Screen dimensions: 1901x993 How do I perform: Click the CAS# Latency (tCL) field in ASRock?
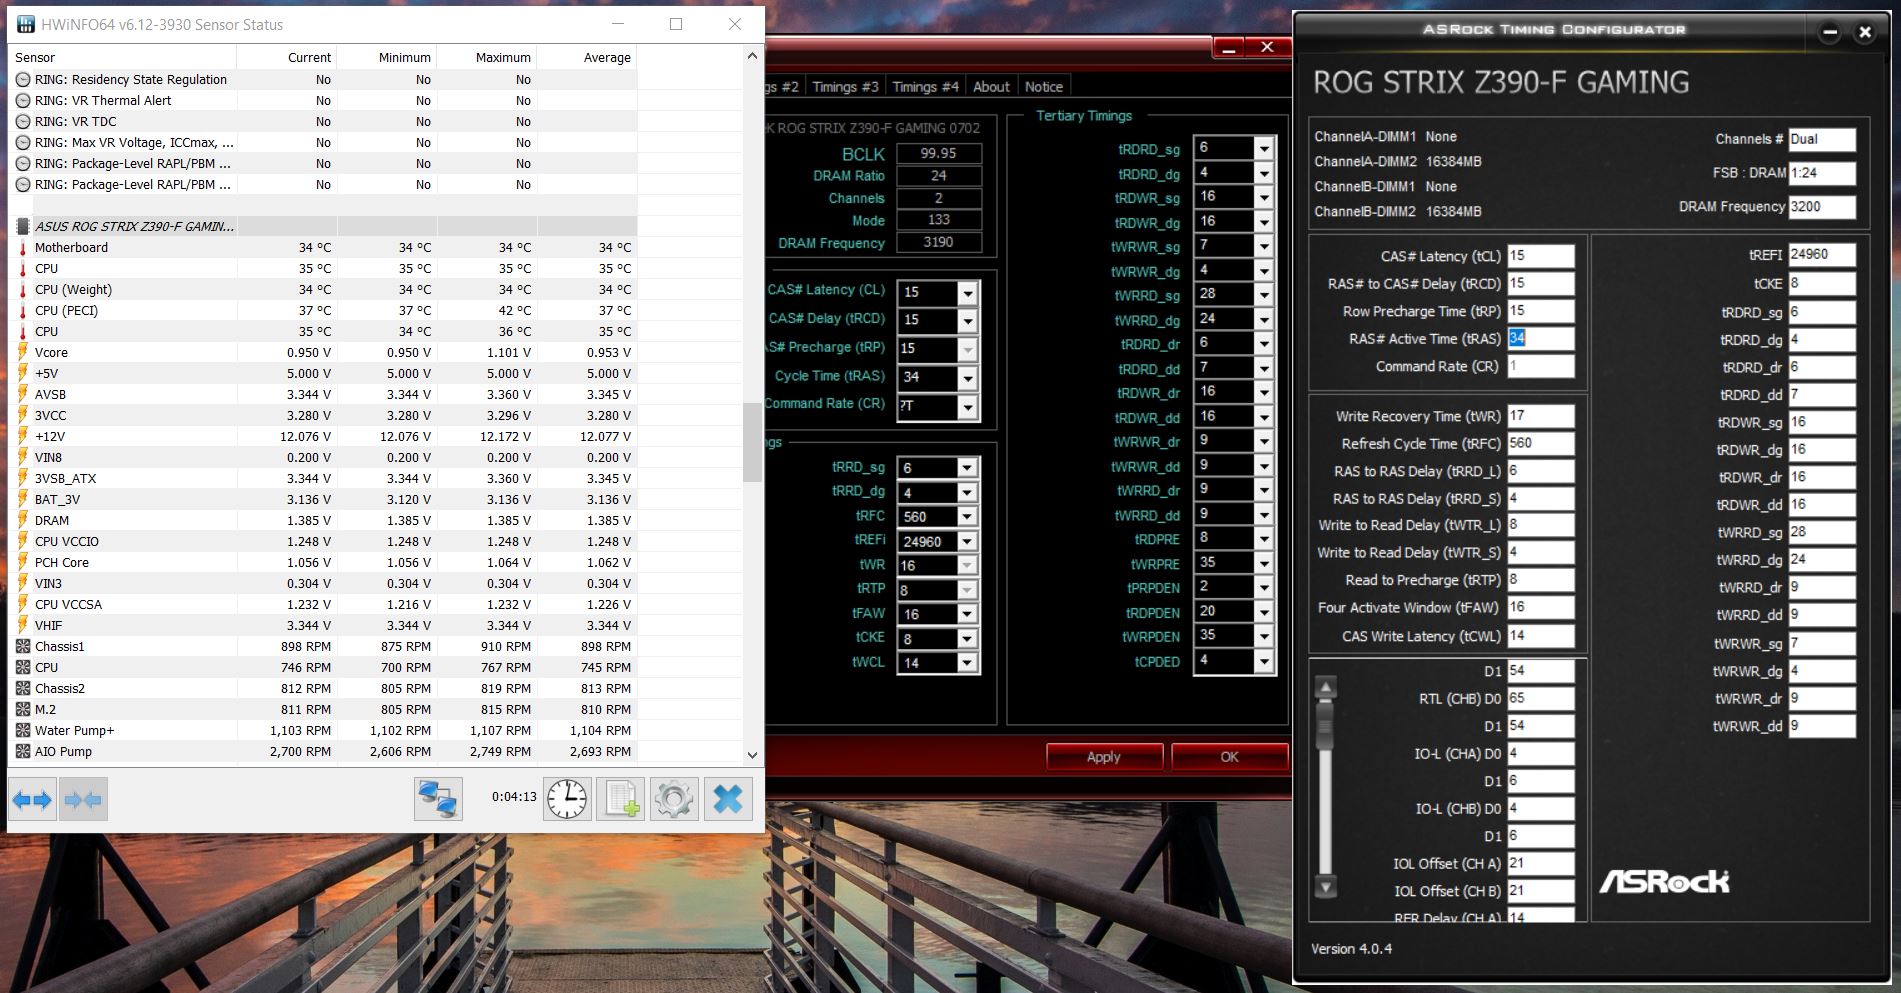[1540, 256]
